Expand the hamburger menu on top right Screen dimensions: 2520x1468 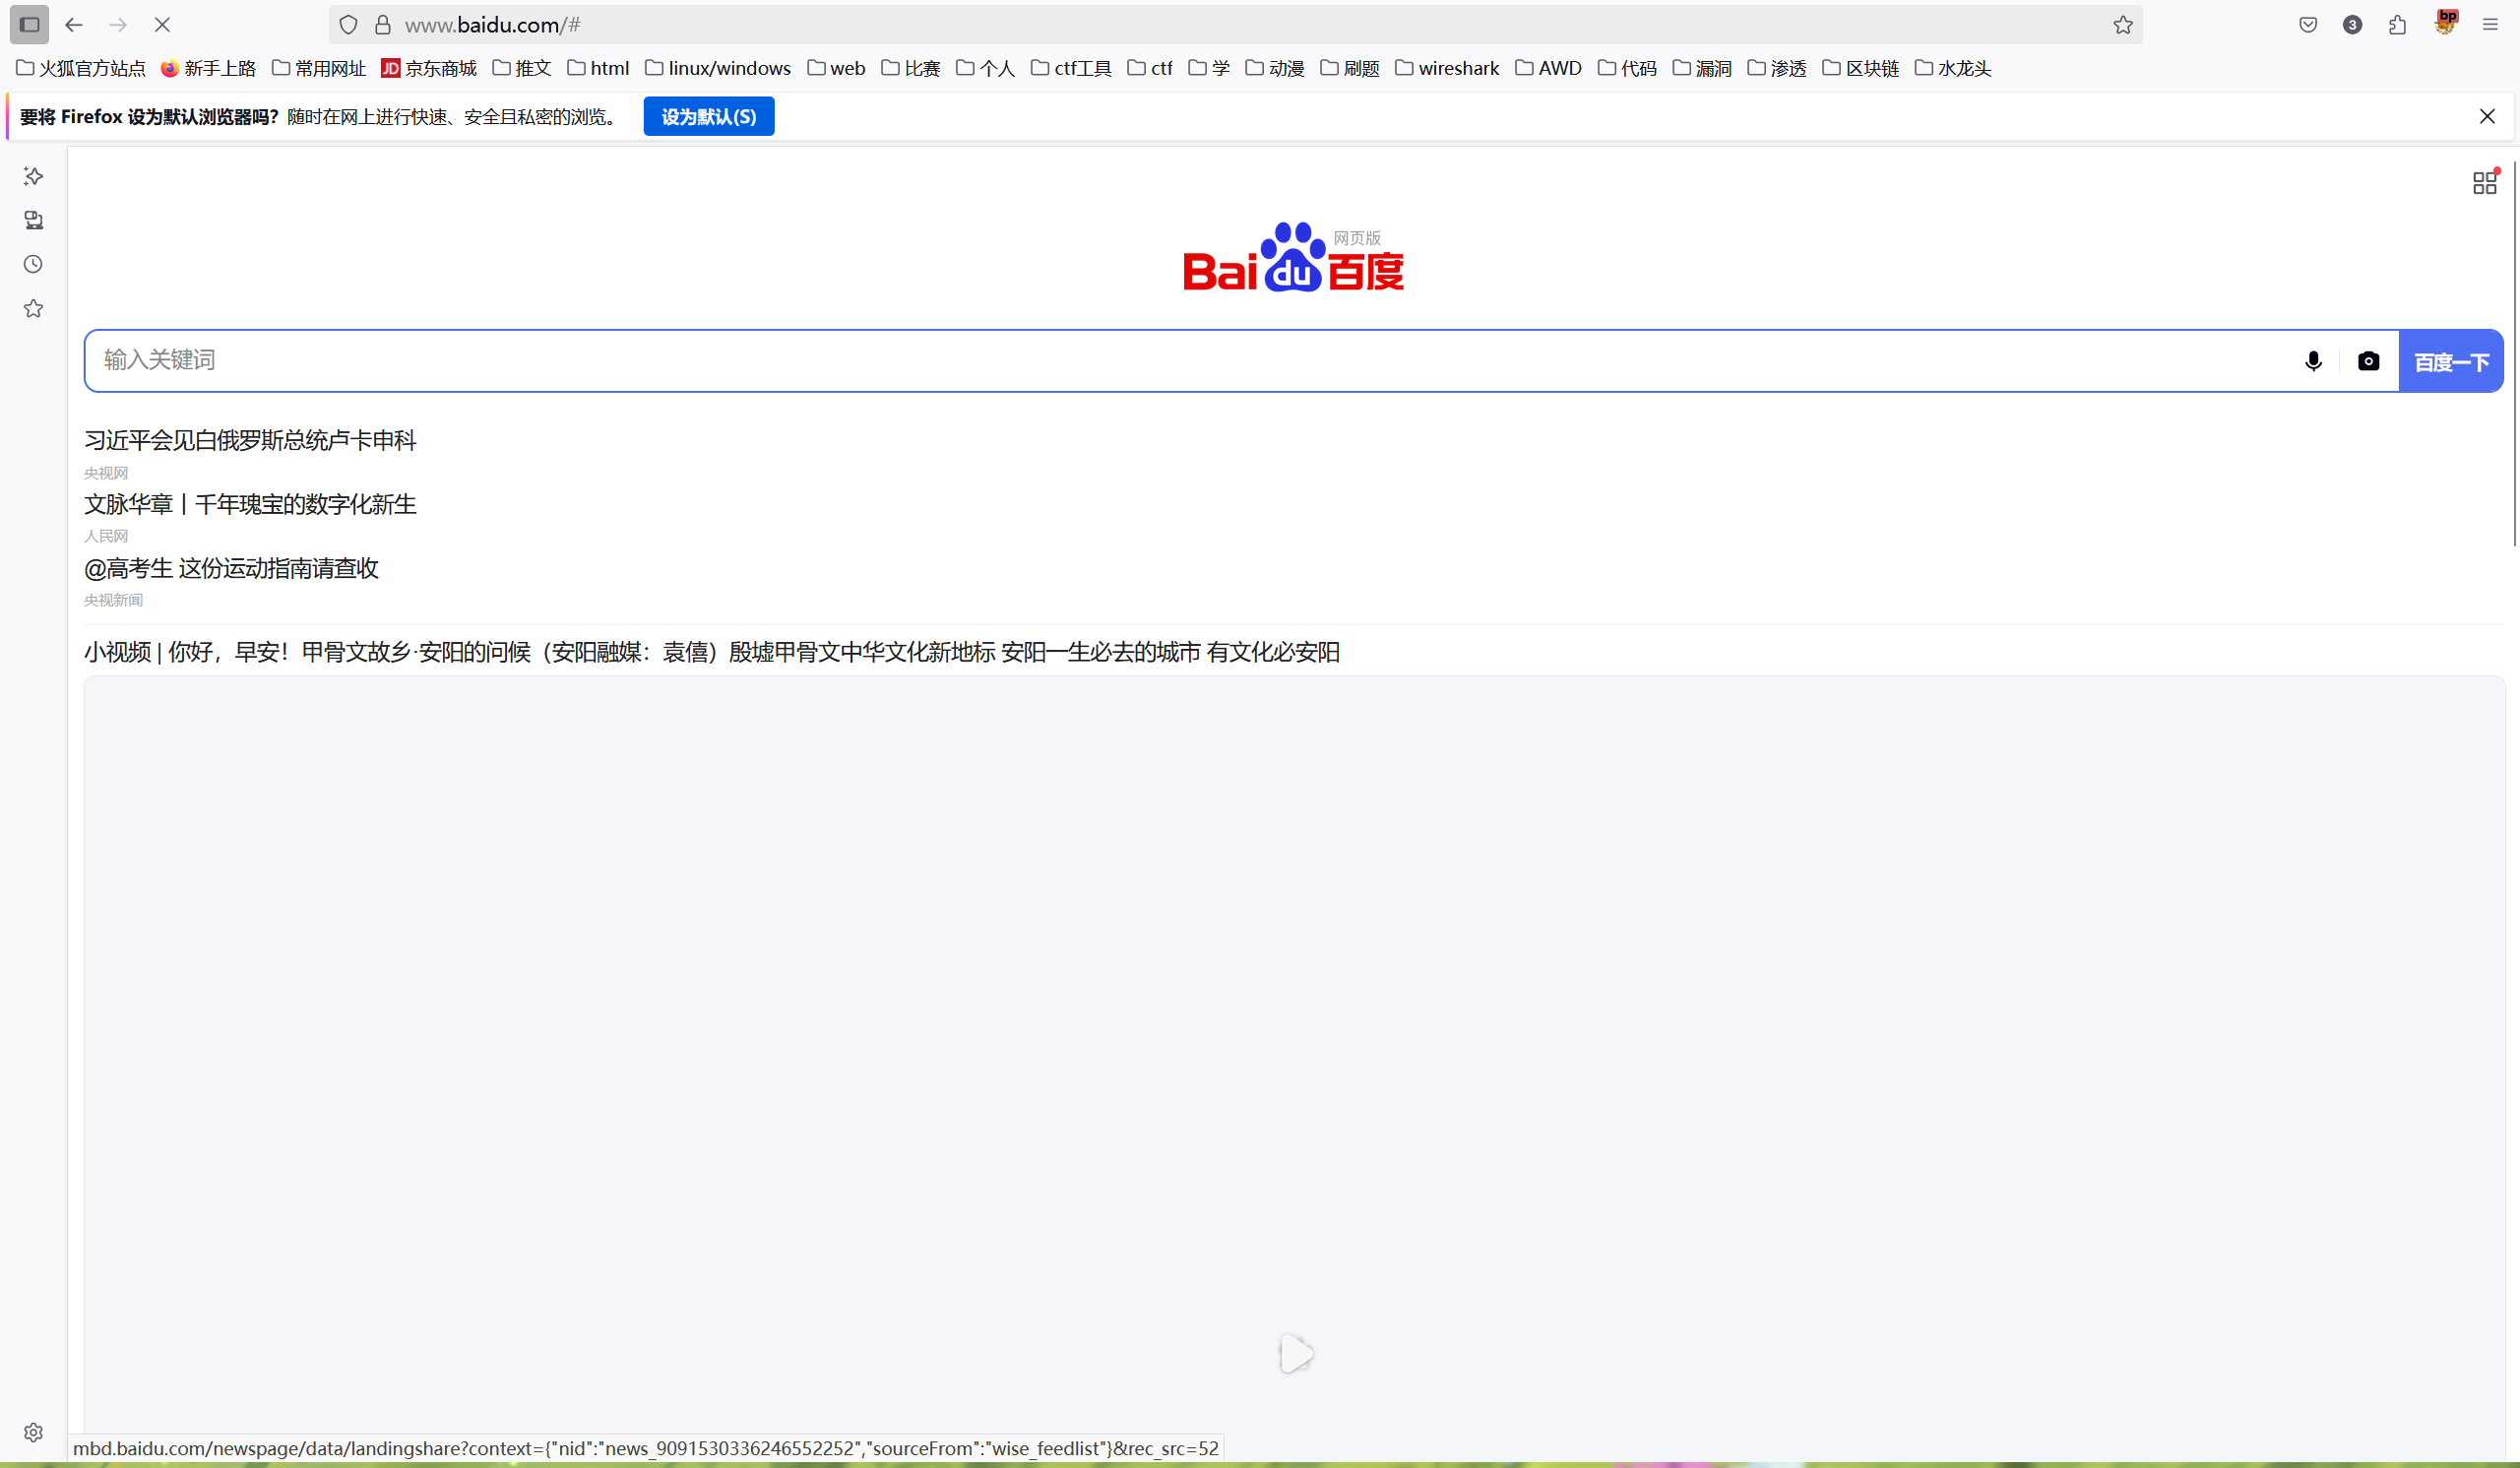(2491, 24)
